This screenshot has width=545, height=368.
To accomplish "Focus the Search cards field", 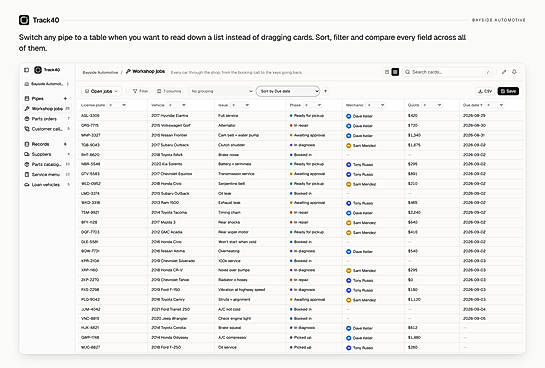I will pos(448,72).
